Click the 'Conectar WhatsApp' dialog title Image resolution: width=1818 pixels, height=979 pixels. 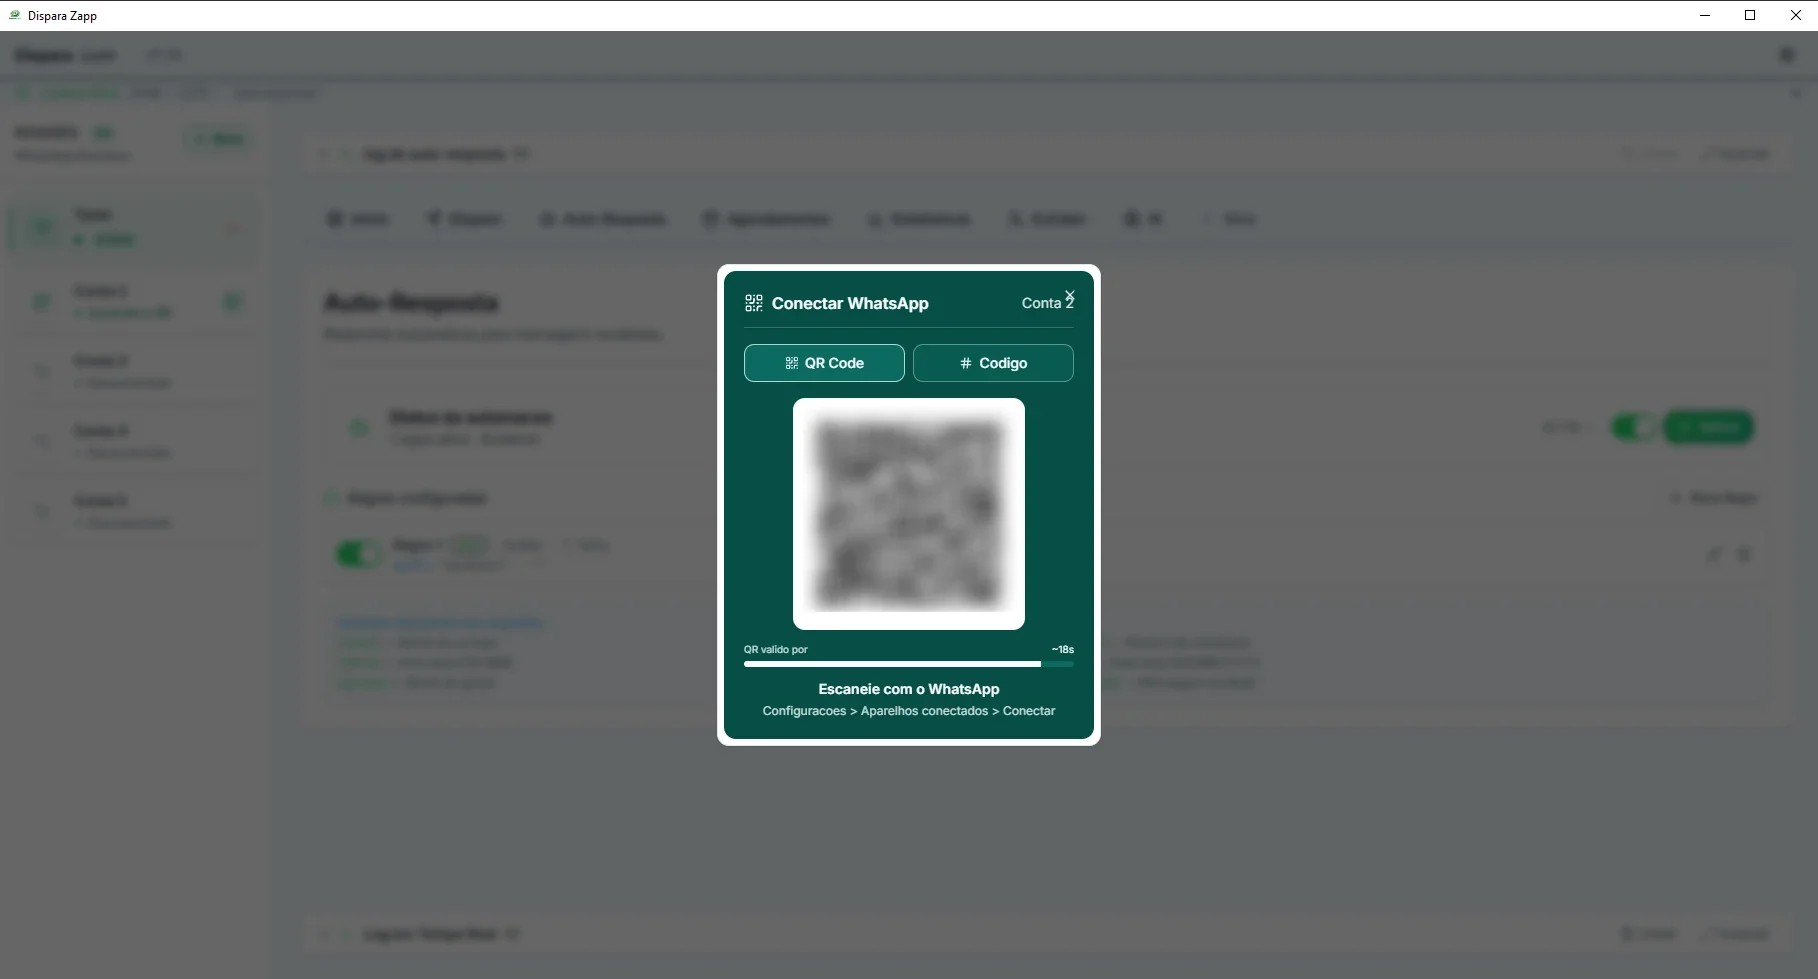850,303
